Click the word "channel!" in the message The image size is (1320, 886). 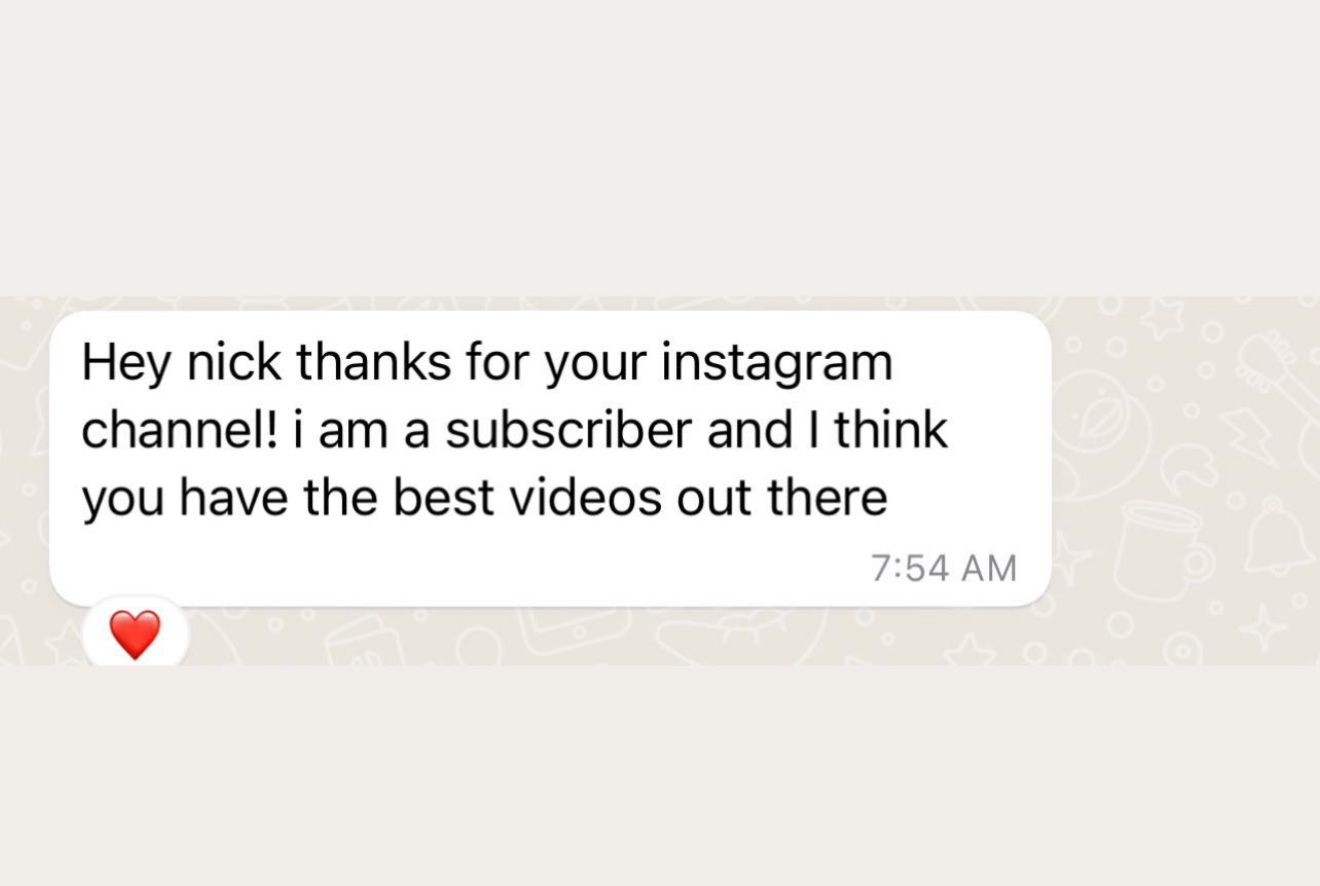tap(178, 430)
